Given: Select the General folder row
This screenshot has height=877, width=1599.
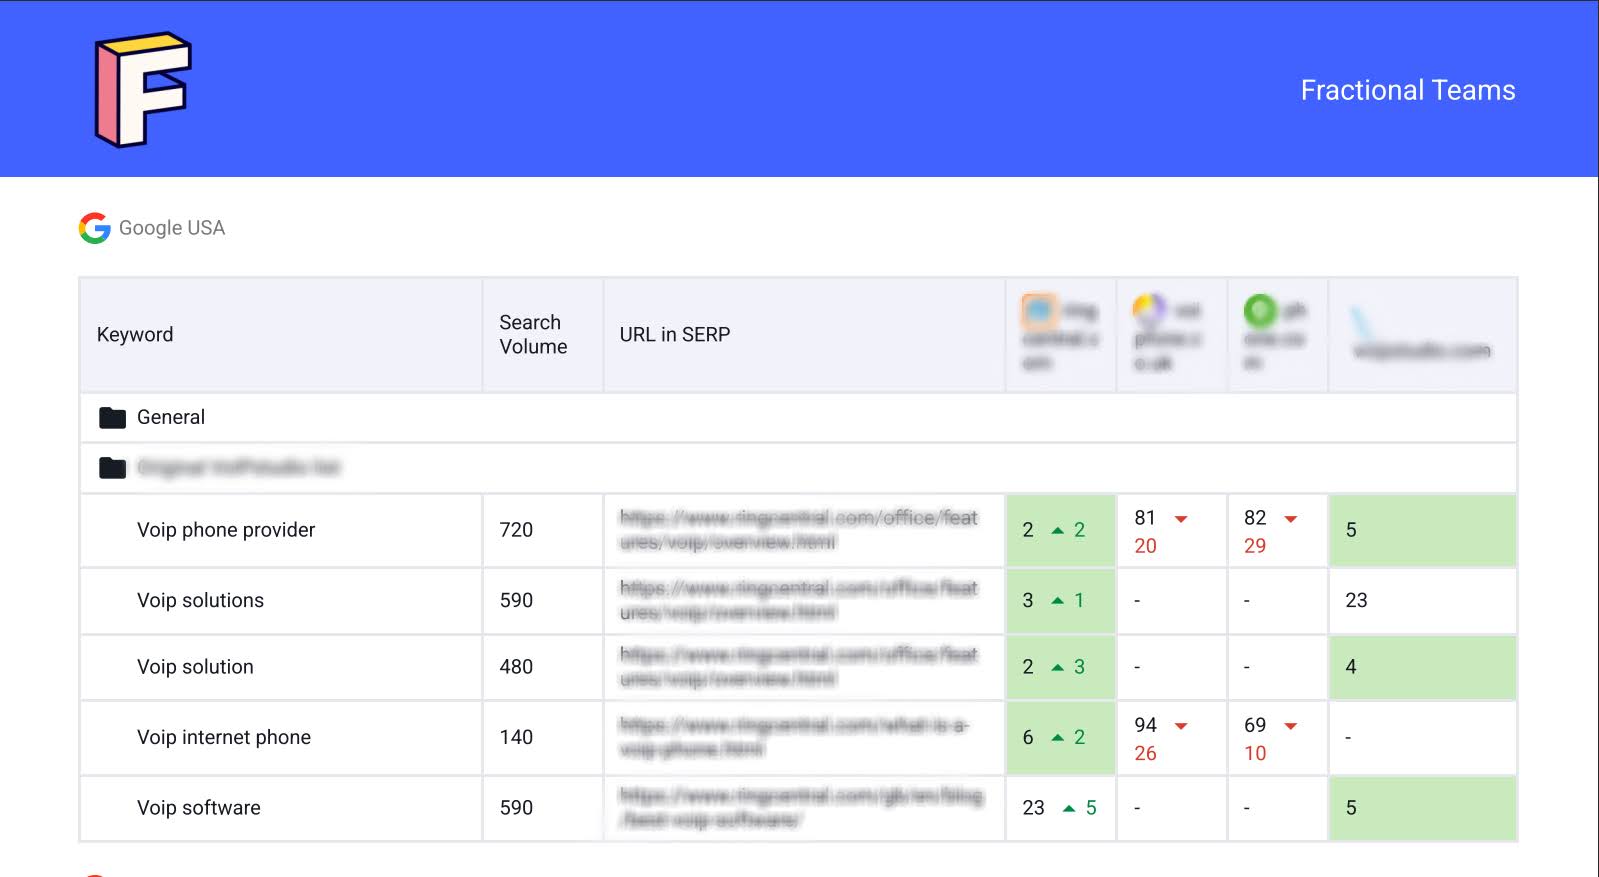Looking at the screenshot, I should (798, 417).
